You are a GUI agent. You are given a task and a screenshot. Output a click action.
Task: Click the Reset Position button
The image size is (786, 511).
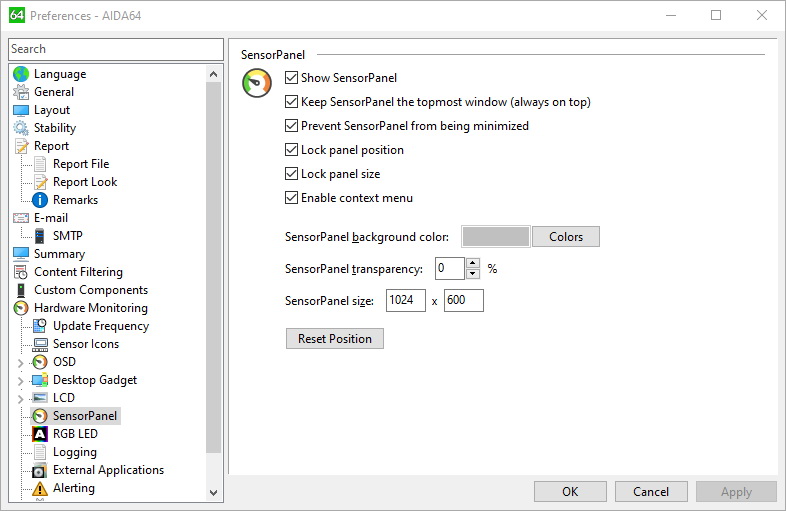335,338
